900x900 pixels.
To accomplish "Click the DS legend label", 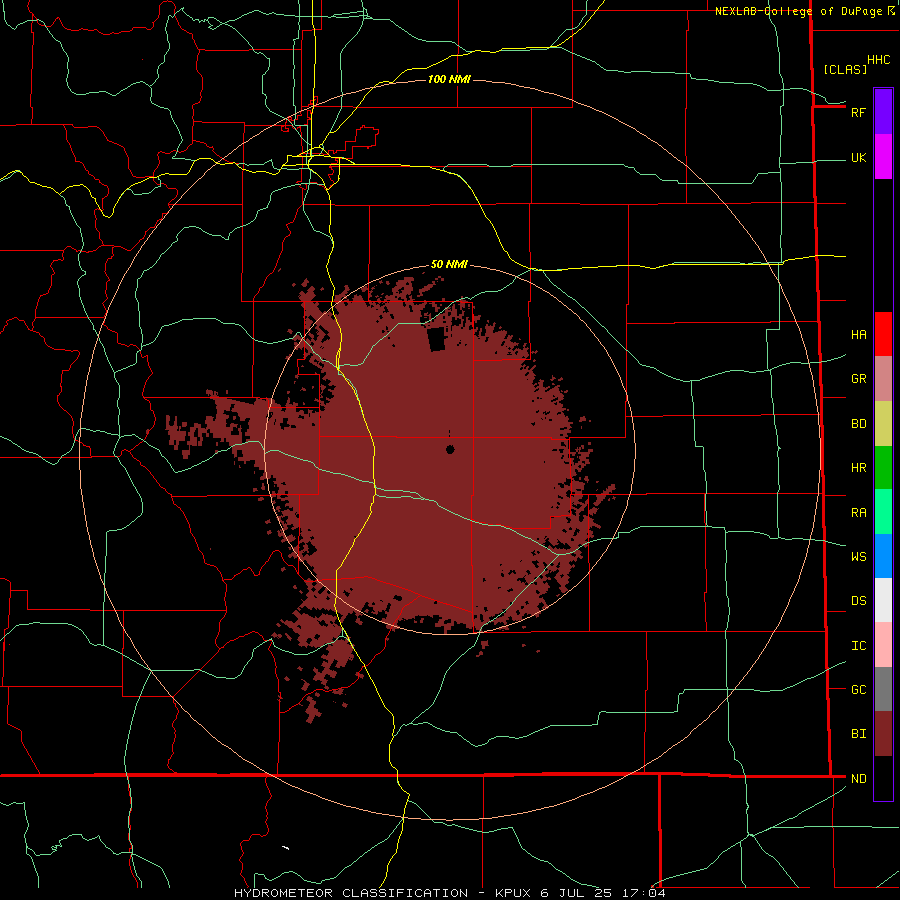I will [859, 601].
